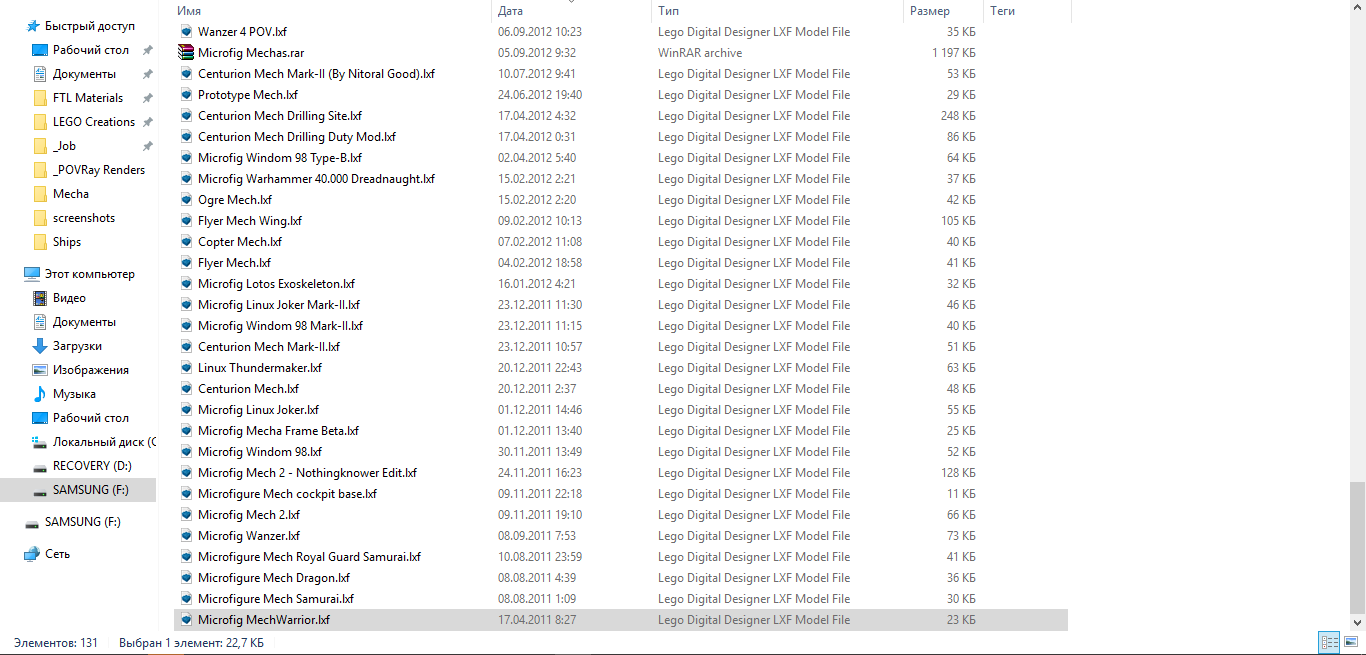Click the file icon of Linux Thundermaker.lxf
Screen dimensions: 1366x655
tap(186, 368)
